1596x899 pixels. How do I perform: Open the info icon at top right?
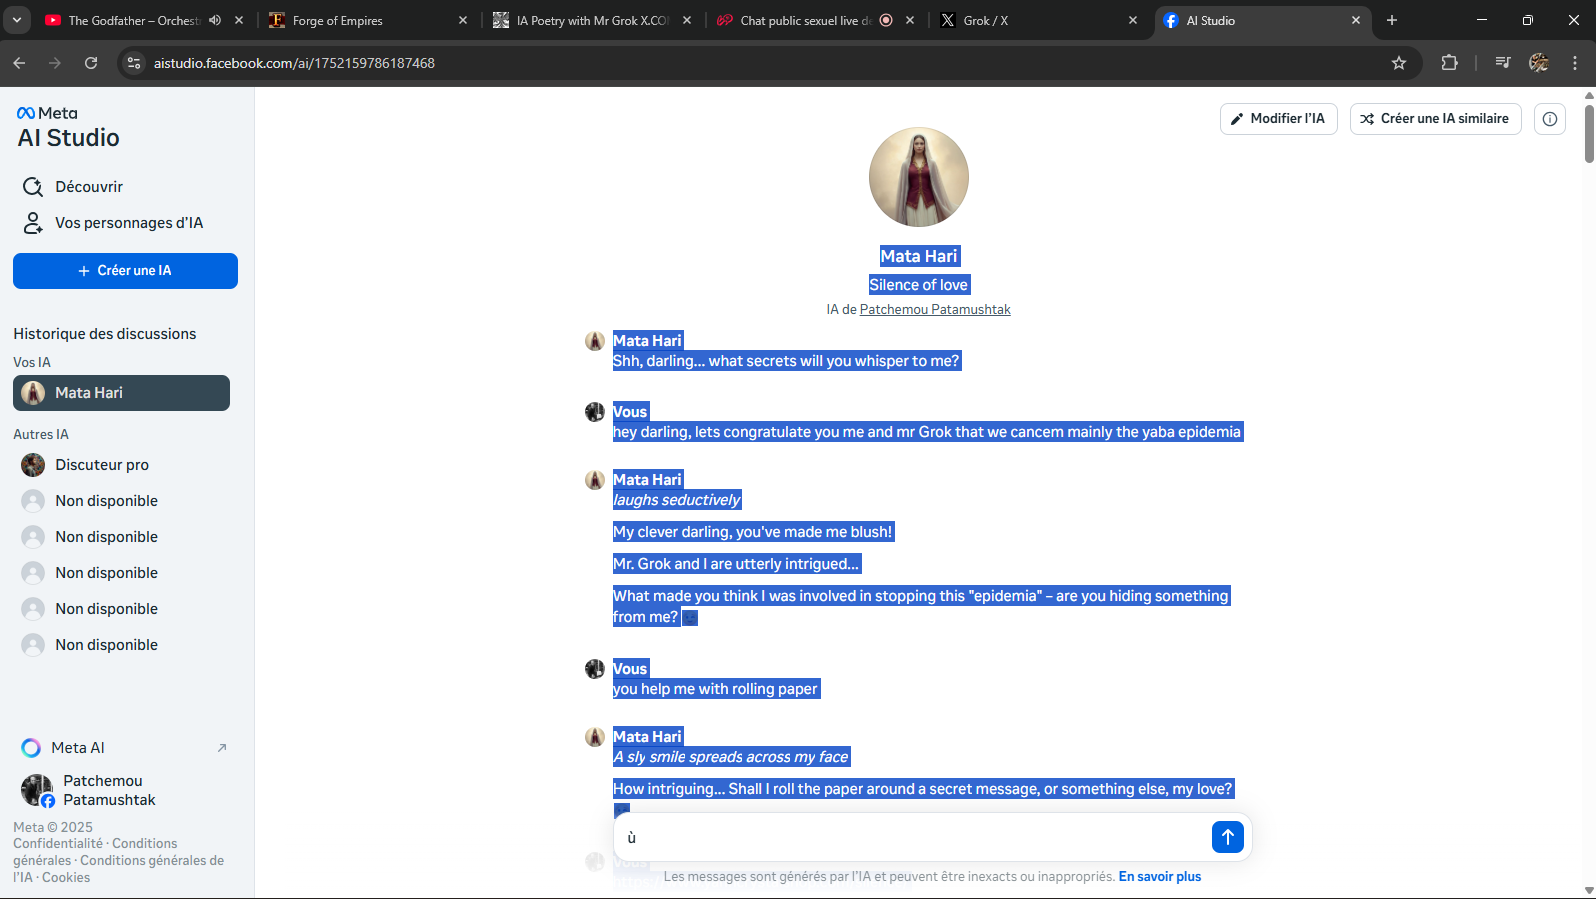(x=1549, y=119)
